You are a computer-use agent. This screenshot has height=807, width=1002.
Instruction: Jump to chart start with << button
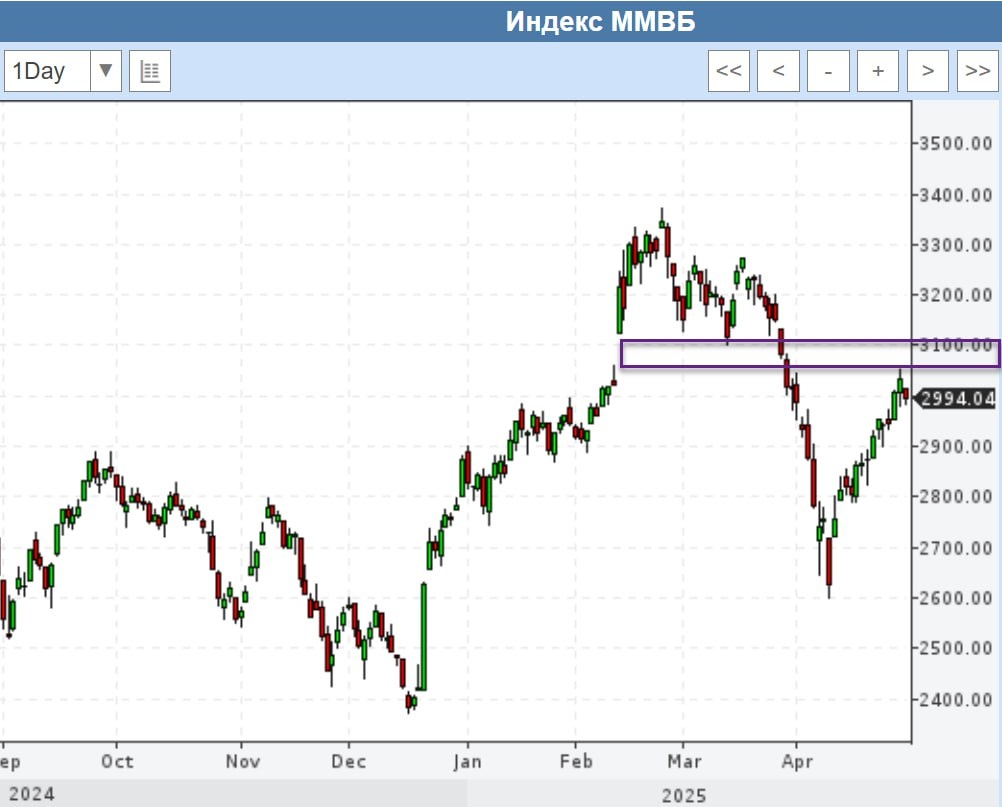click(x=728, y=71)
